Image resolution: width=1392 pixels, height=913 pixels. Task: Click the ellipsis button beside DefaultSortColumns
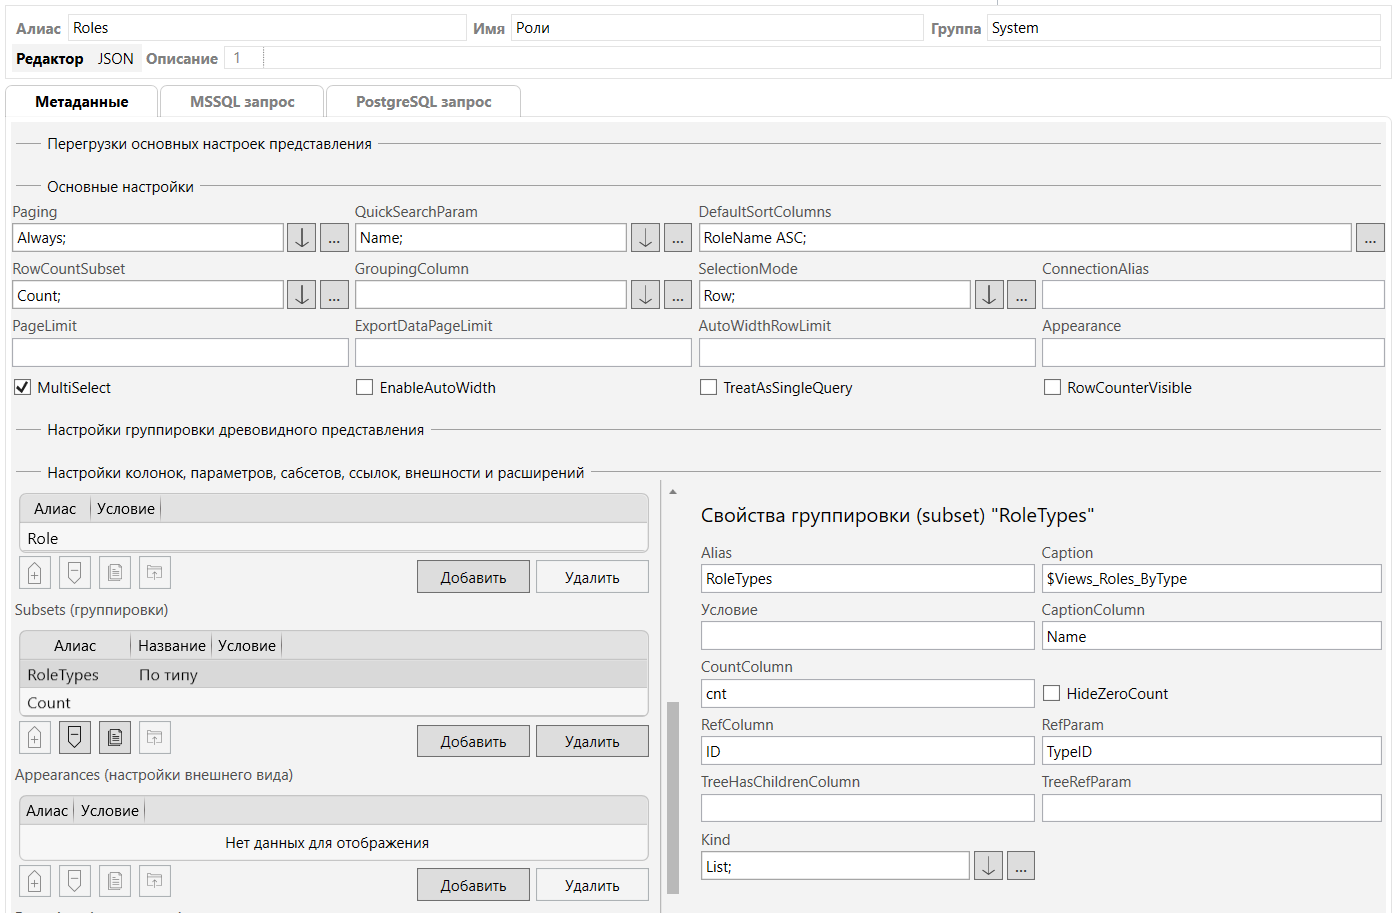click(1369, 238)
